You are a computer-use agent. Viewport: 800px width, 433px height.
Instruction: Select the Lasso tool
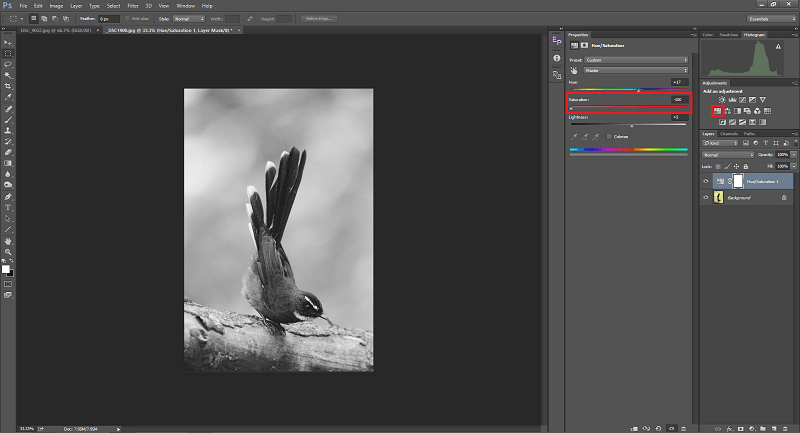pyautogui.click(x=8, y=65)
